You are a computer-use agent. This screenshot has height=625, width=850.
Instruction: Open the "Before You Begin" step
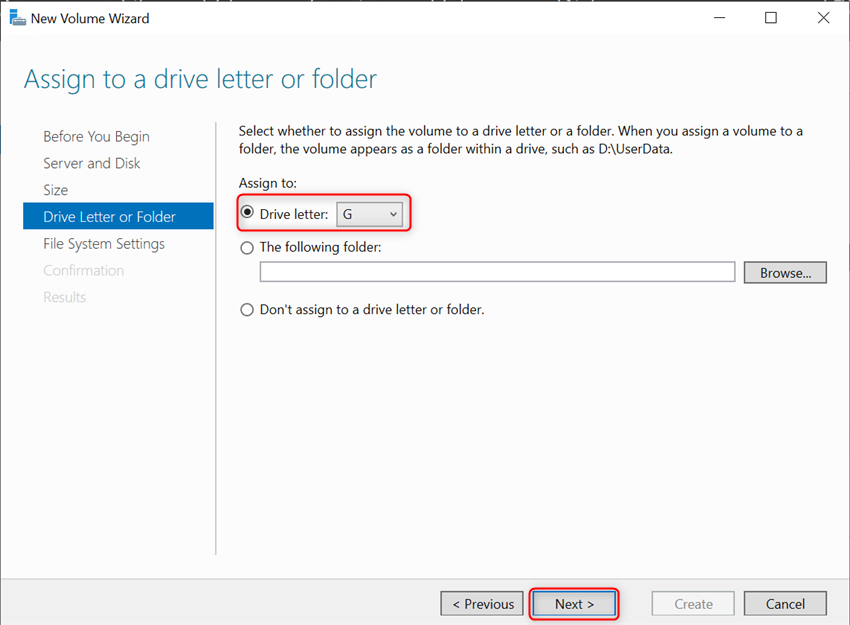pyautogui.click(x=97, y=136)
